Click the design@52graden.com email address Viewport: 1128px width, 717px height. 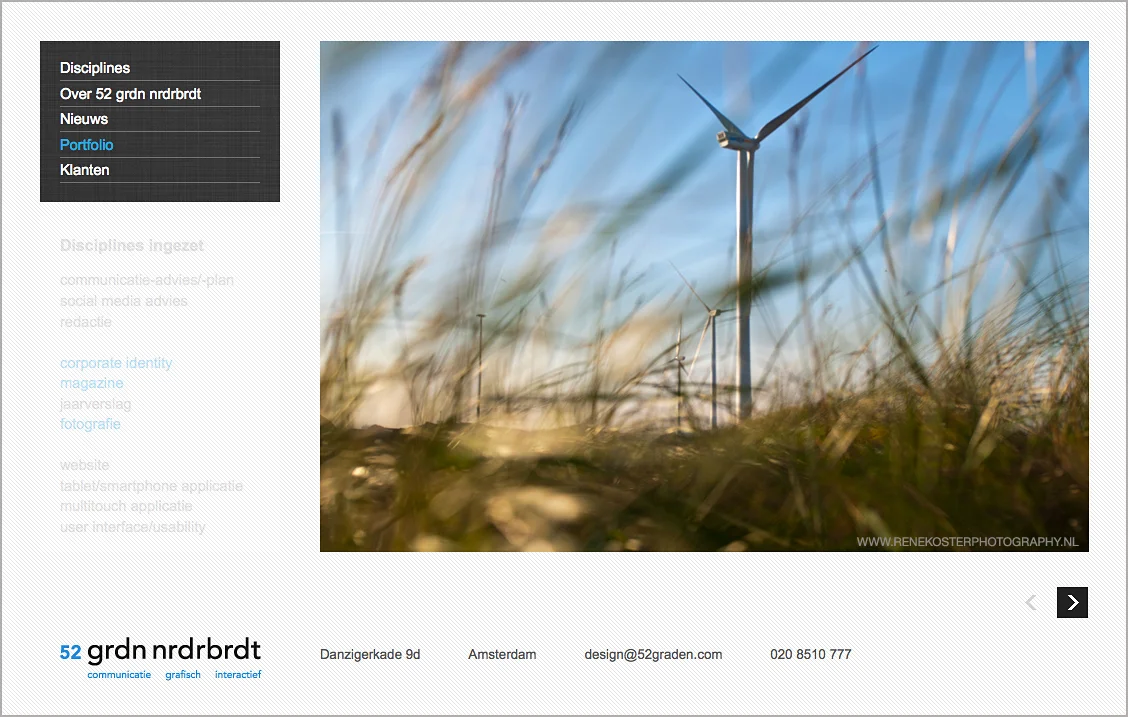(x=653, y=654)
